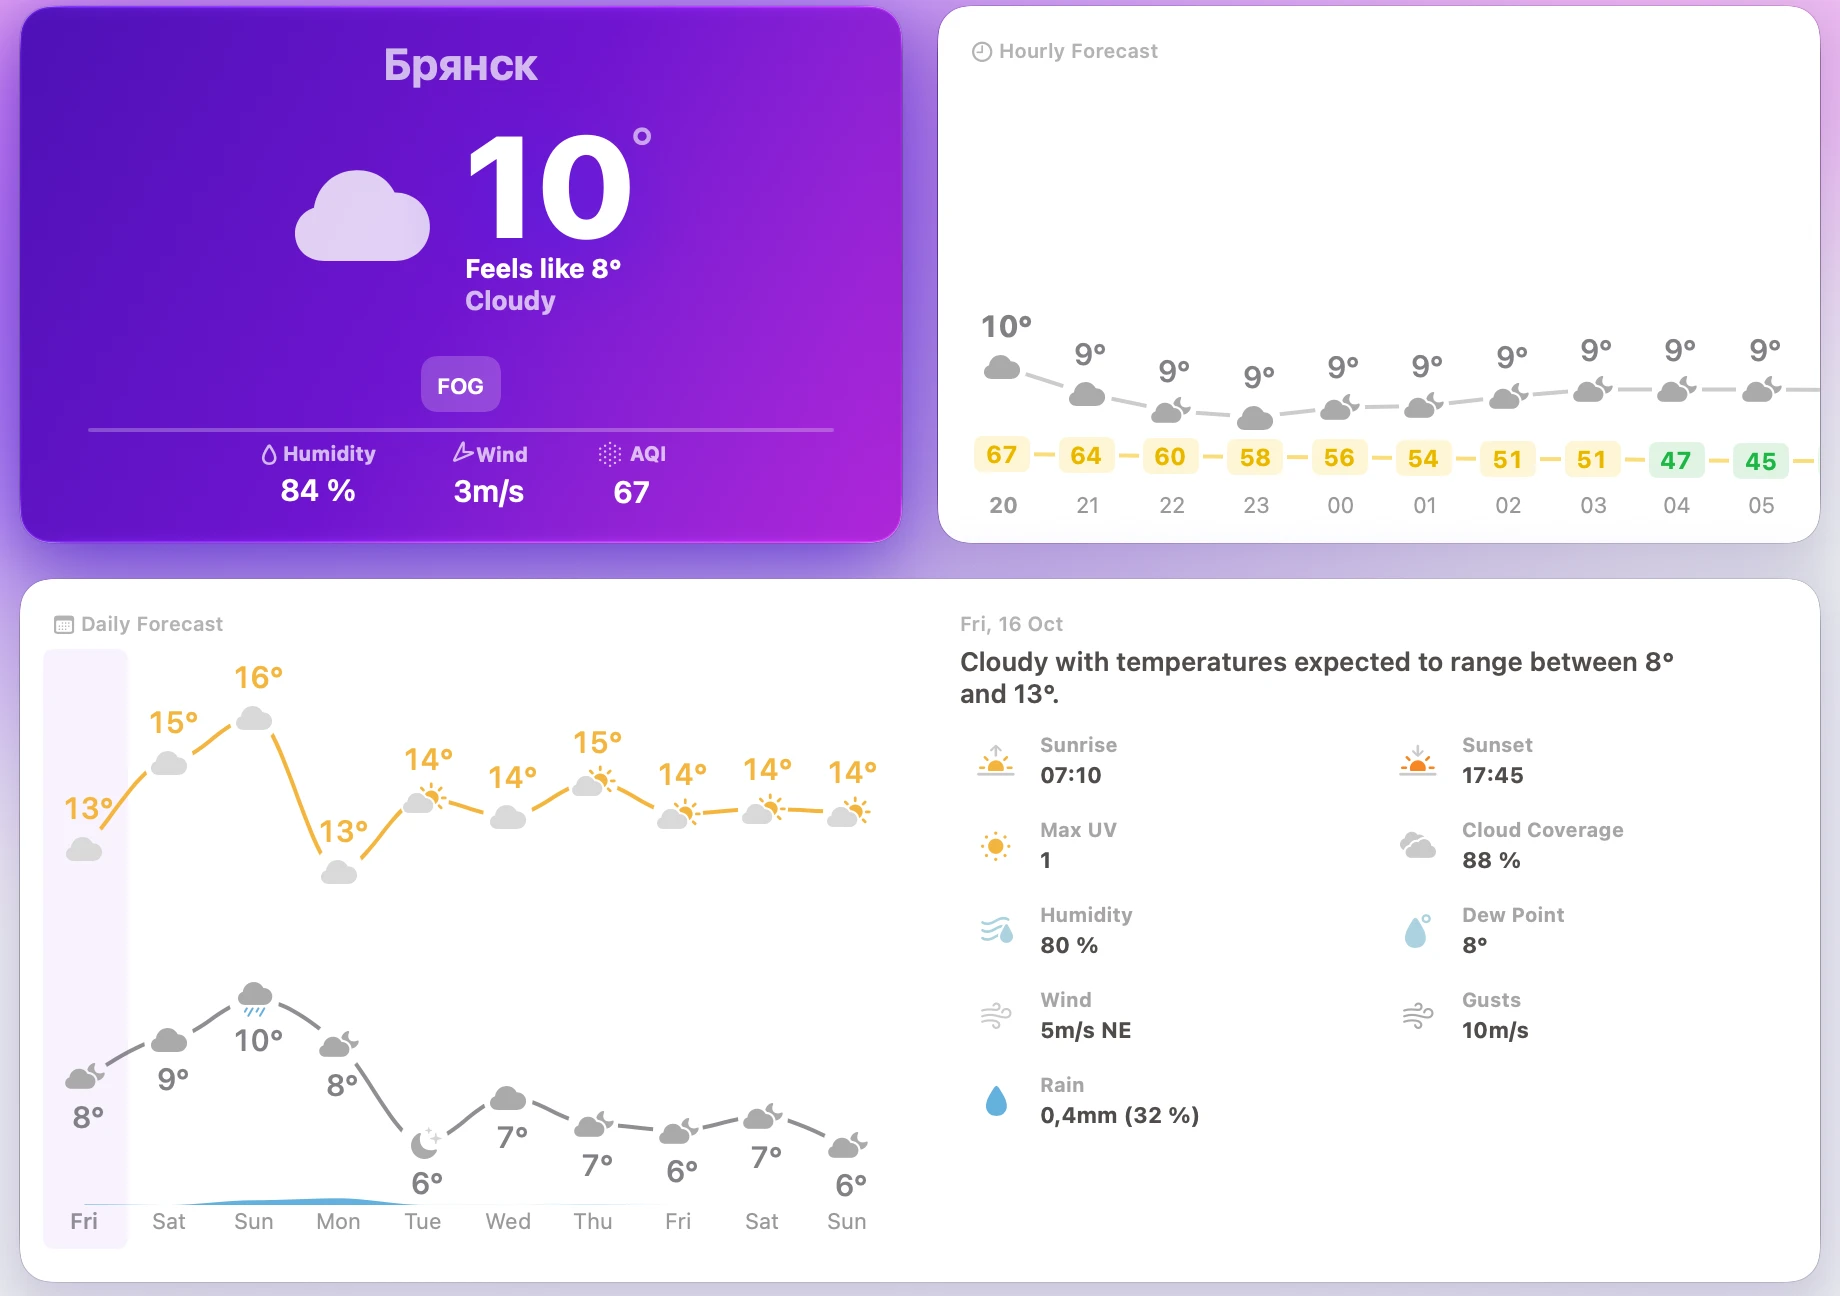Click the Hourly Forecast clock icon

tap(982, 52)
